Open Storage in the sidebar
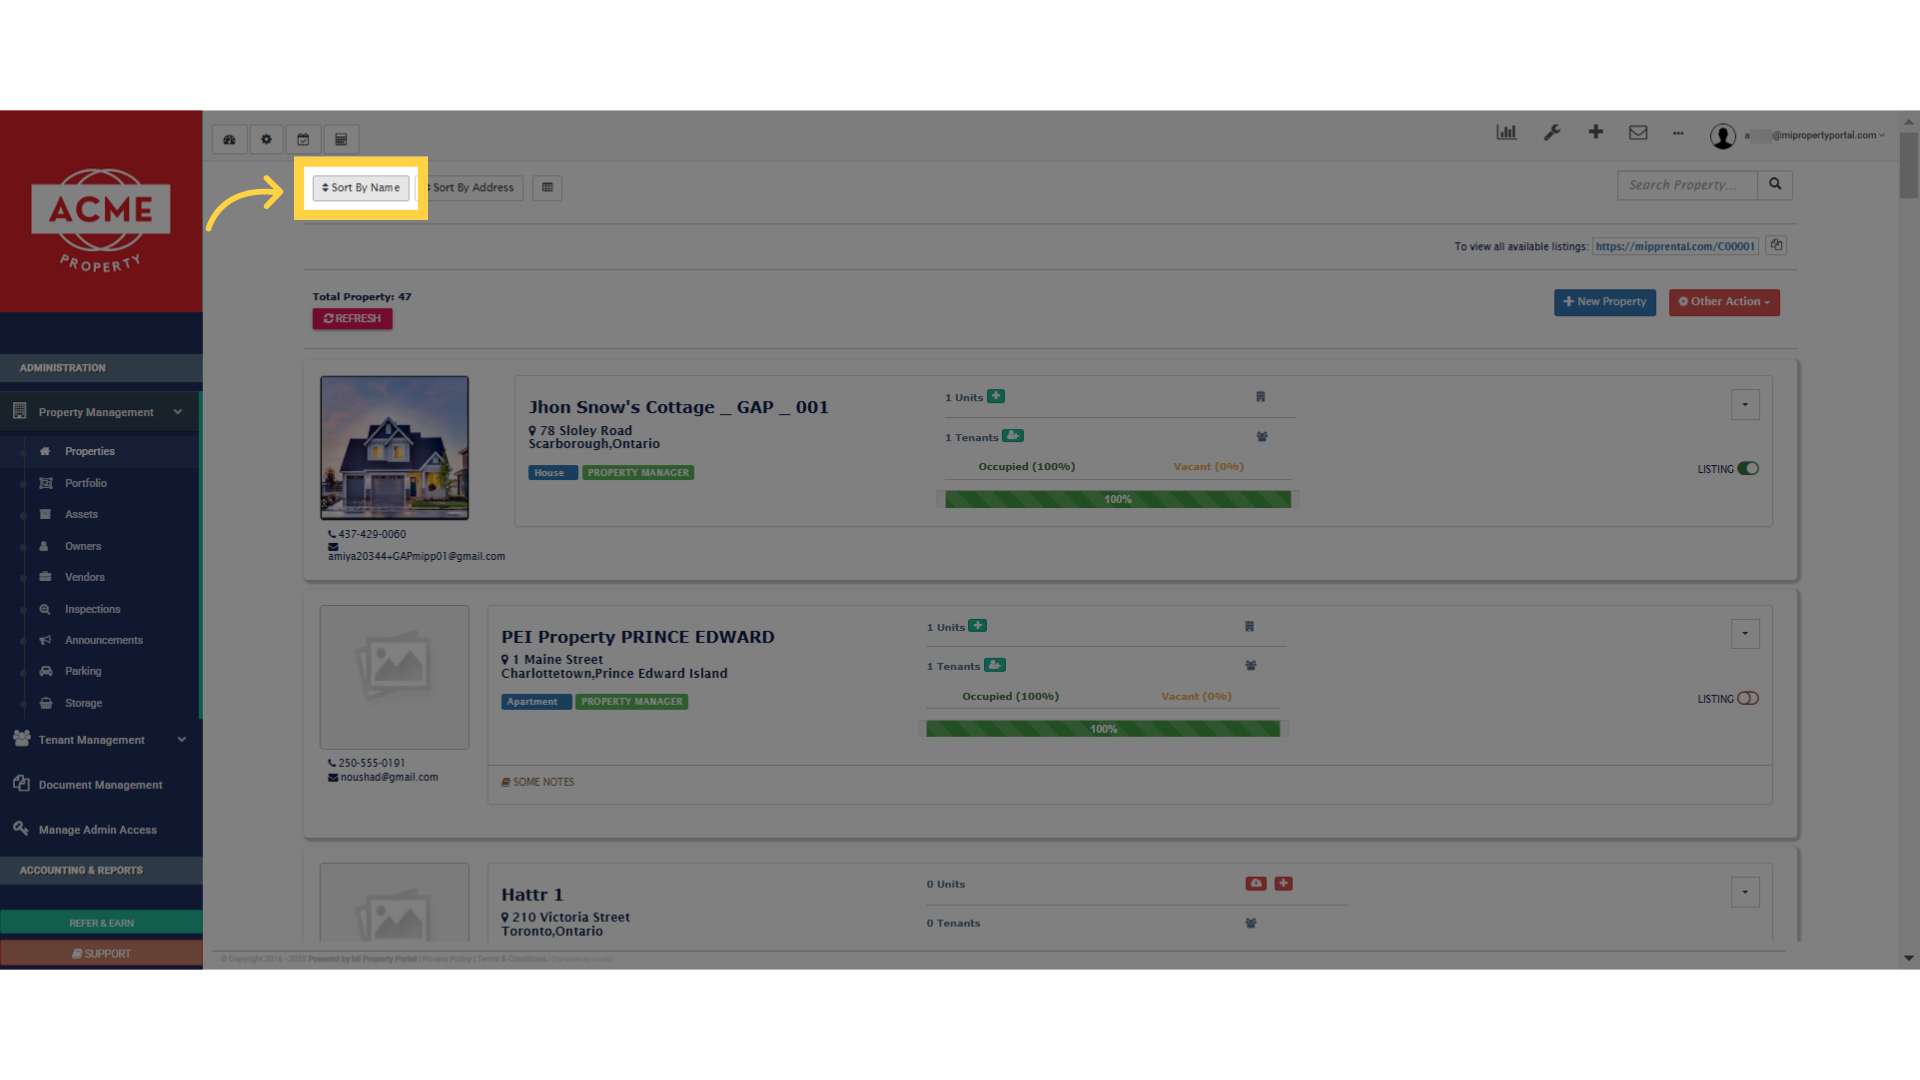Screen dimensions: 1920x1080 click(83, 704)
